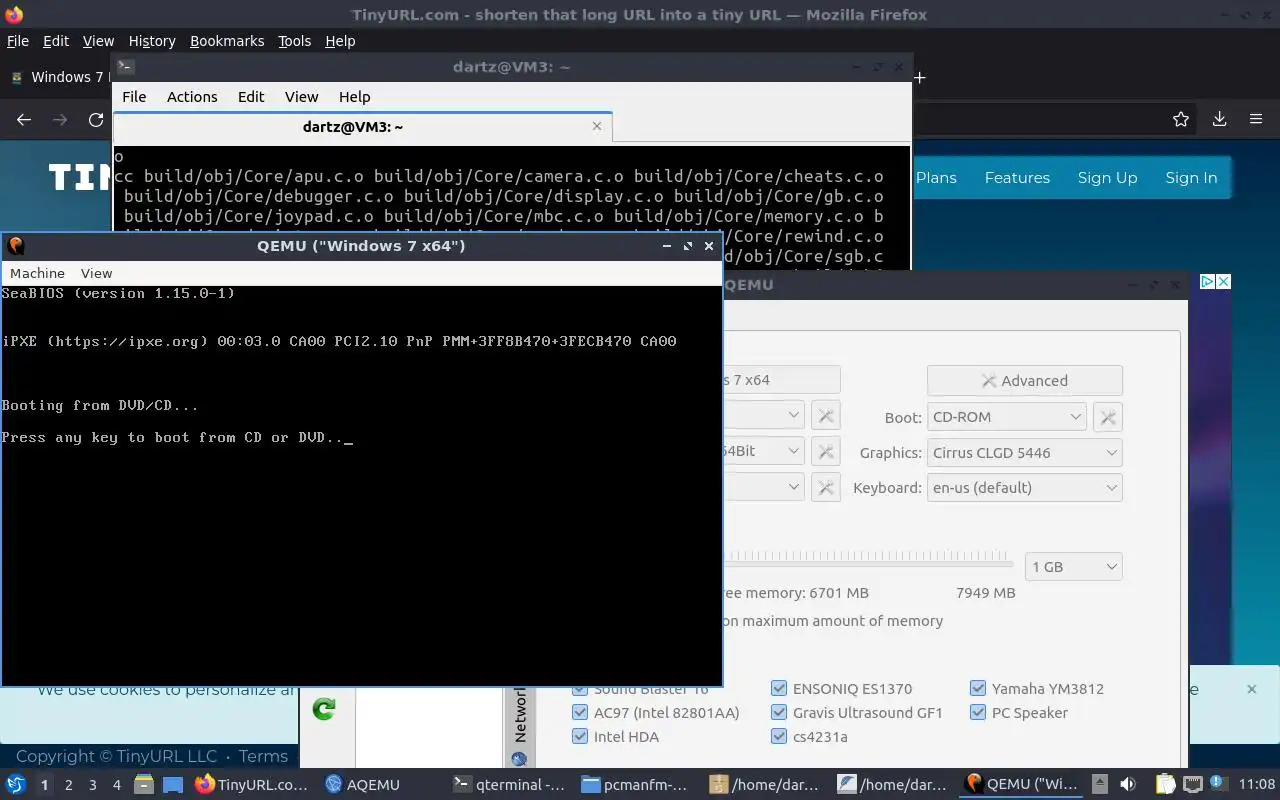Open Firefox History menu
The width and height of the screenshot is (1280, 800).
[152, 41]
